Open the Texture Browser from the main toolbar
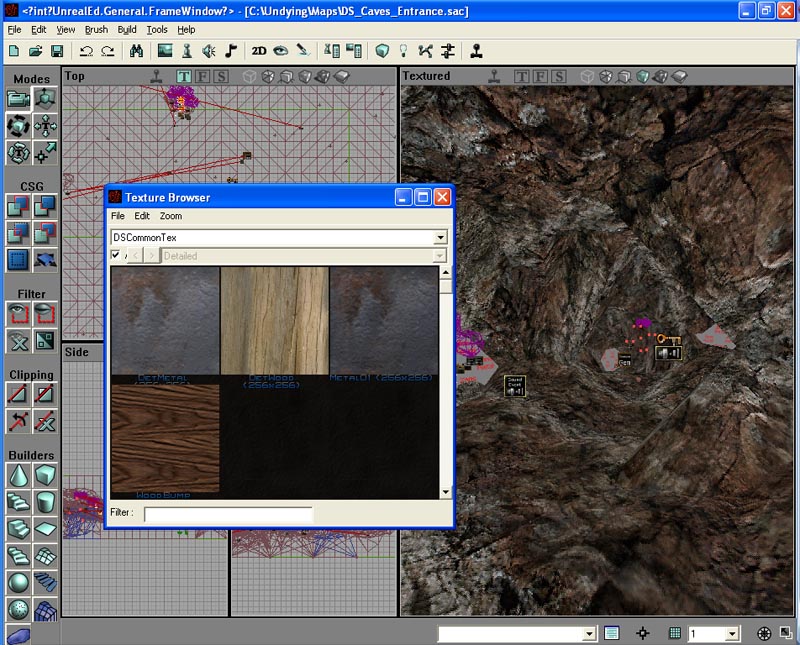This screenshot has height=645, width=800. coord(165,51)
